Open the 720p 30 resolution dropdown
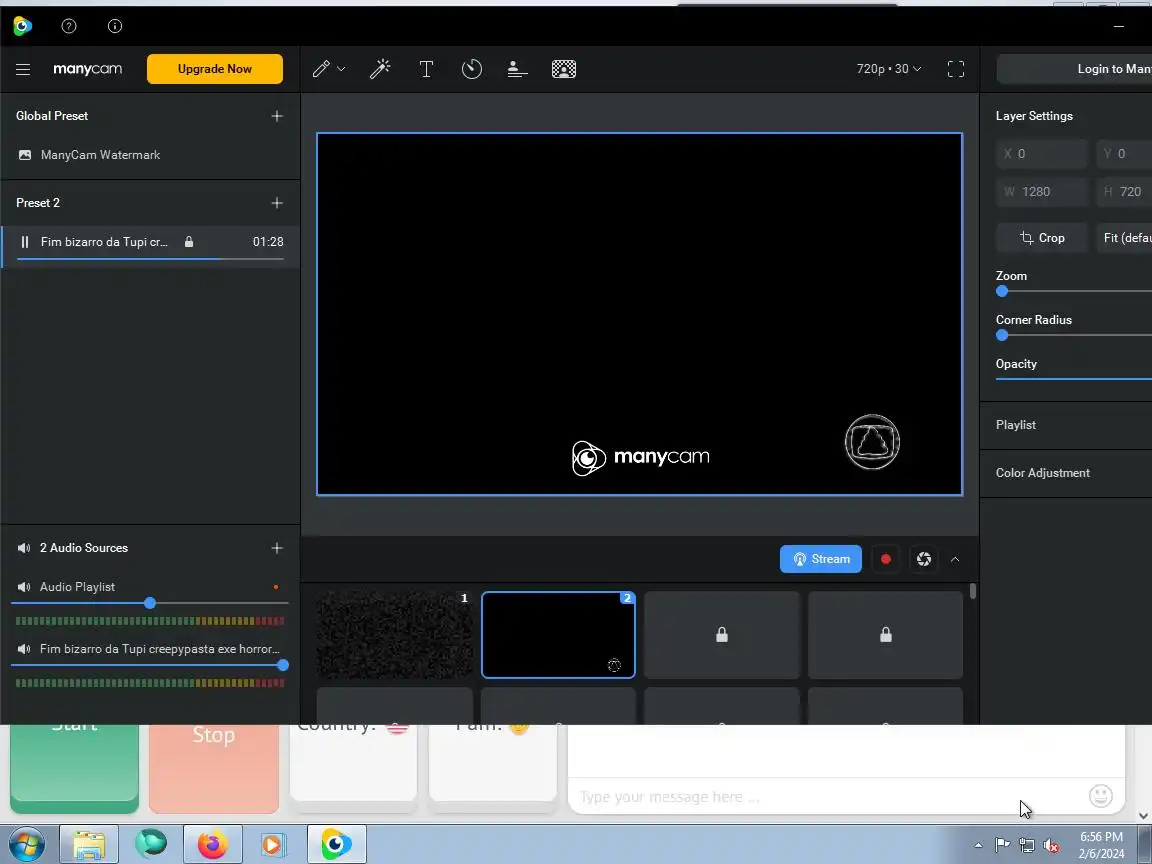This screenshot has height=864, width=1152. [x=888, y=68]
